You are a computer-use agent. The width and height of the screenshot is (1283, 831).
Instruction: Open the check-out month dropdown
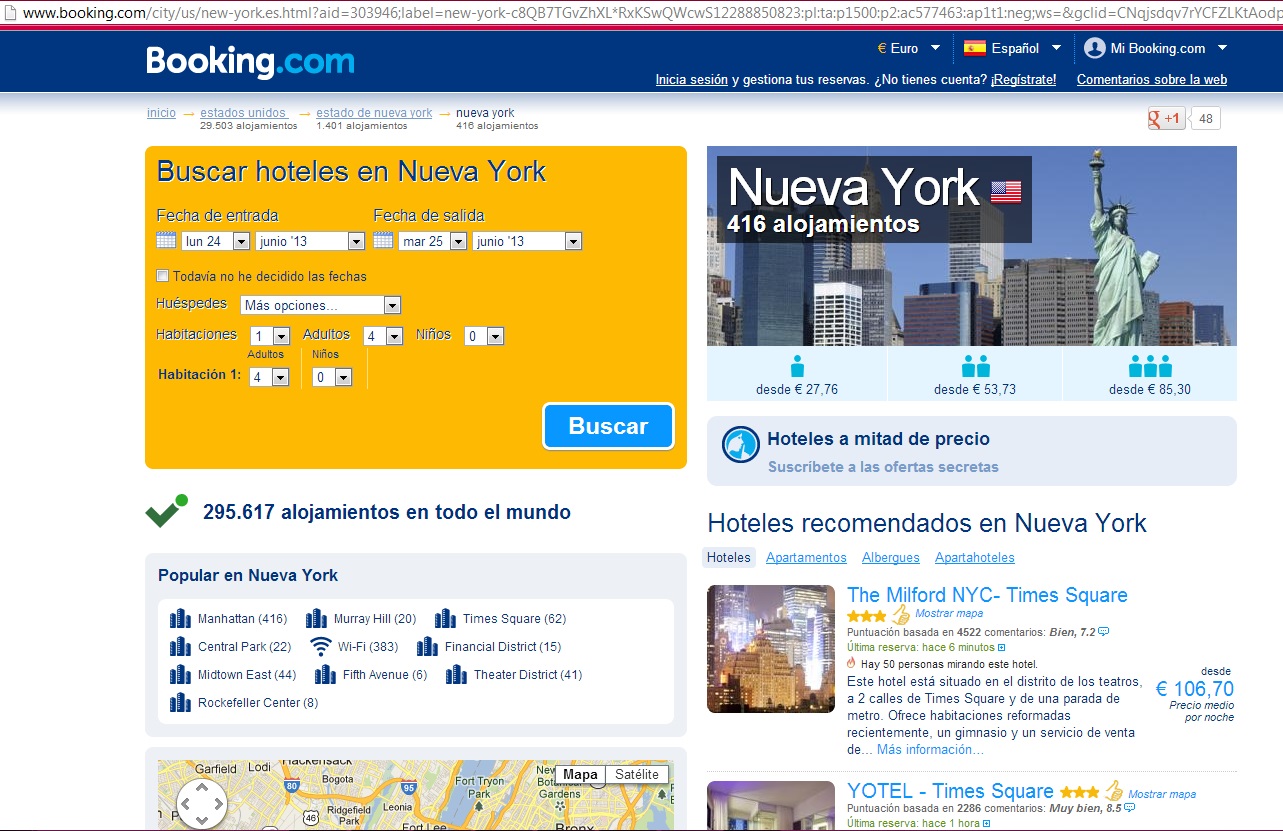click(527, 241)
